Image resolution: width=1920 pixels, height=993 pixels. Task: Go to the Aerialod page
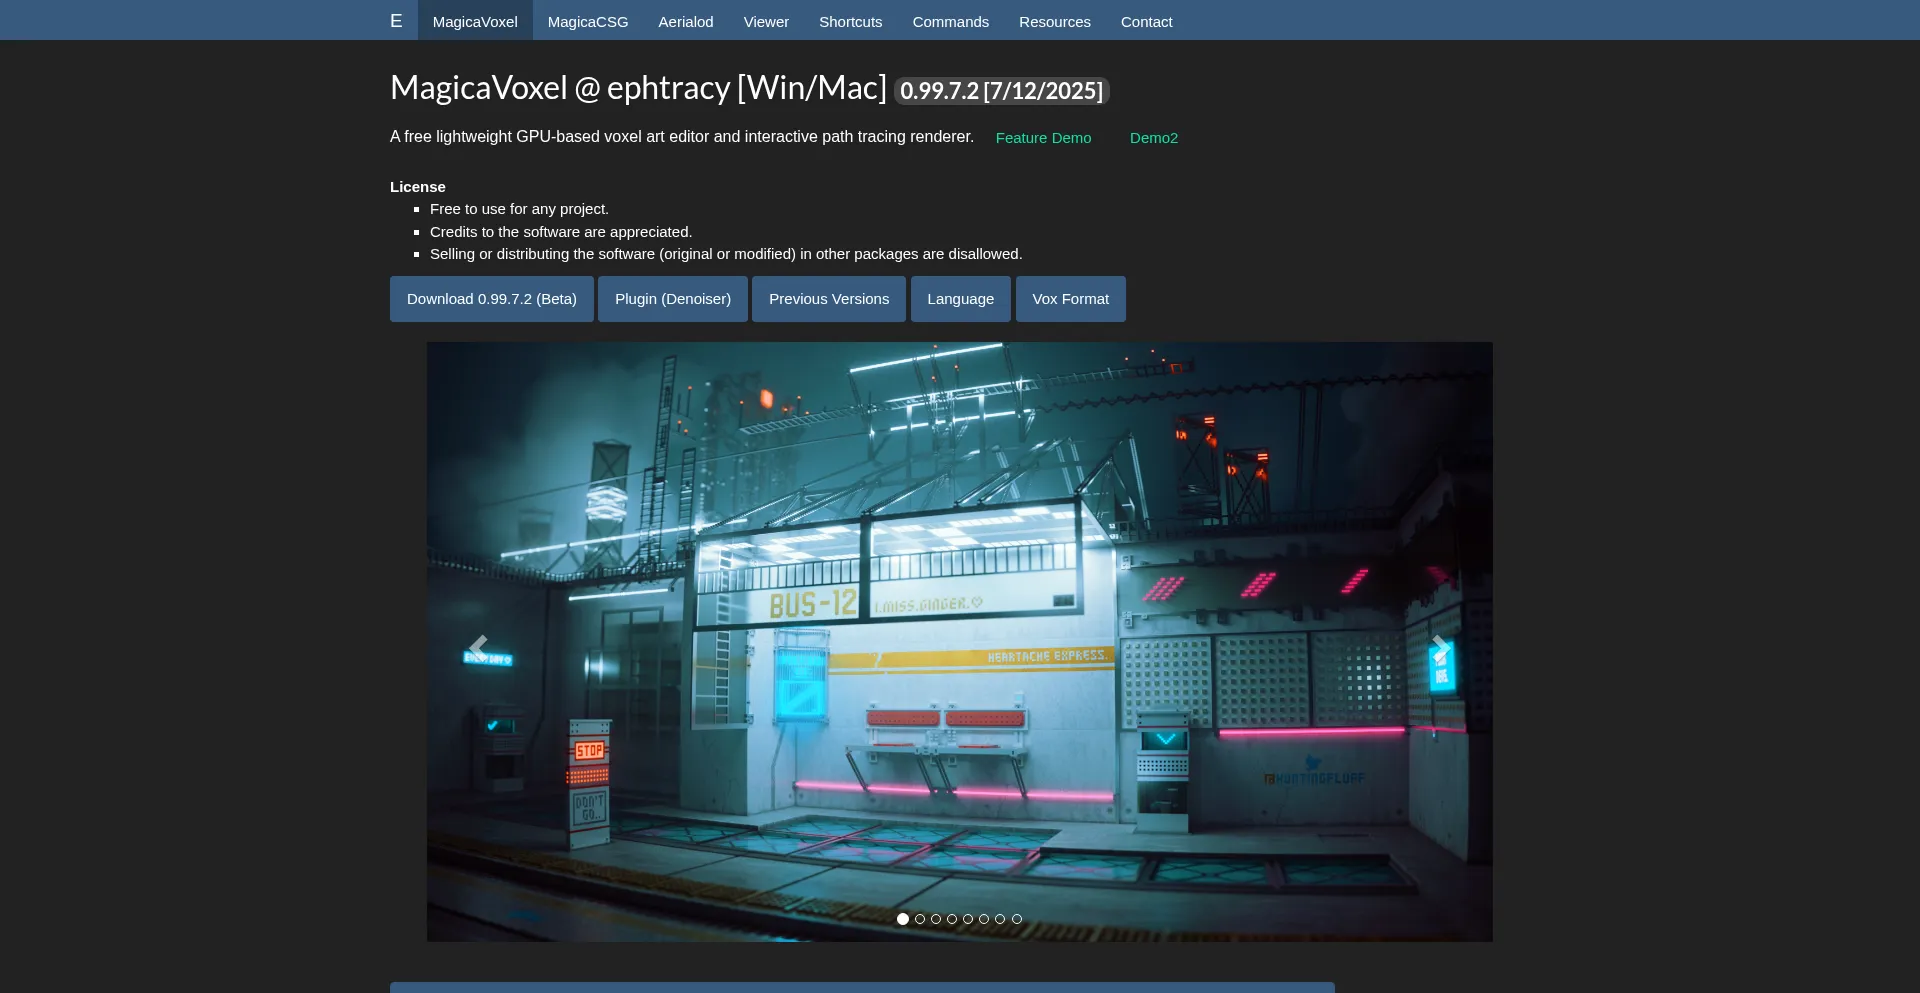686,21
